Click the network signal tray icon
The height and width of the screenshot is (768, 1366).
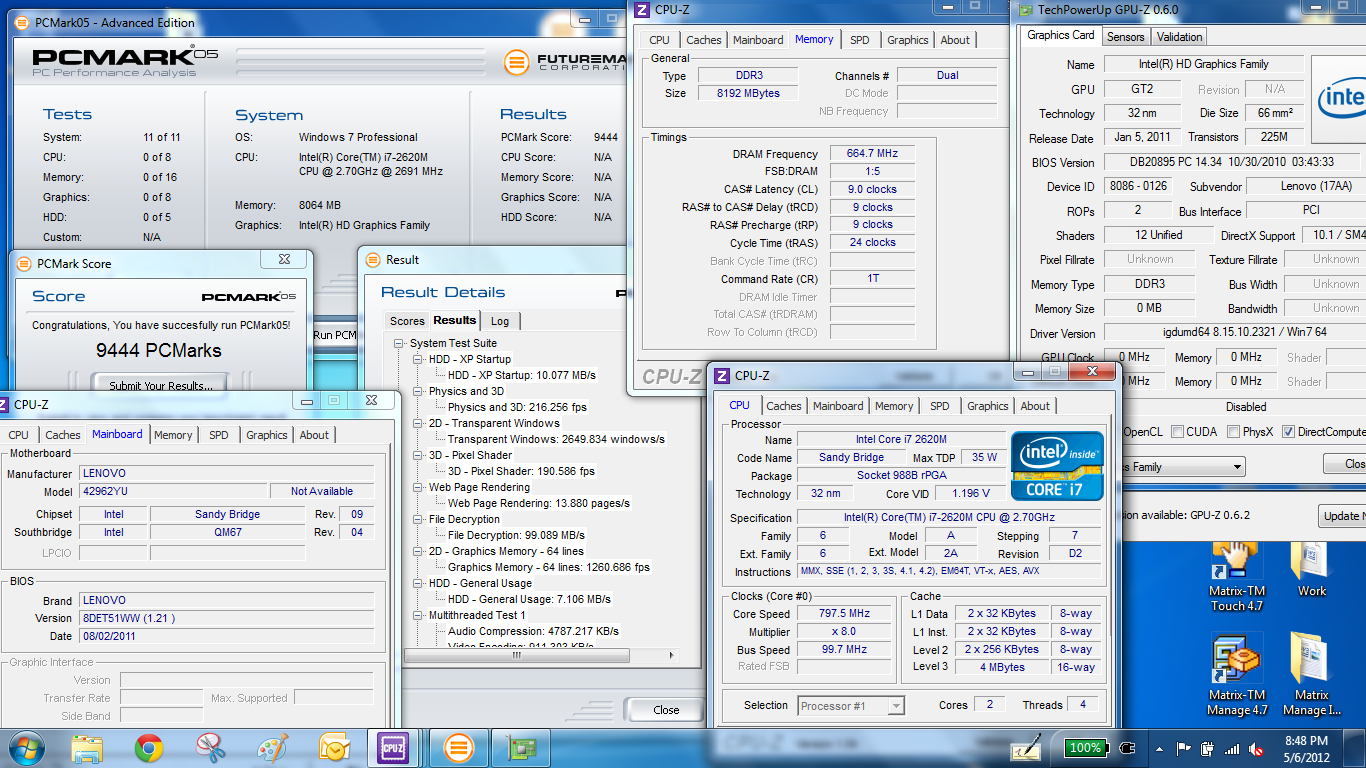pos(1233,748)
